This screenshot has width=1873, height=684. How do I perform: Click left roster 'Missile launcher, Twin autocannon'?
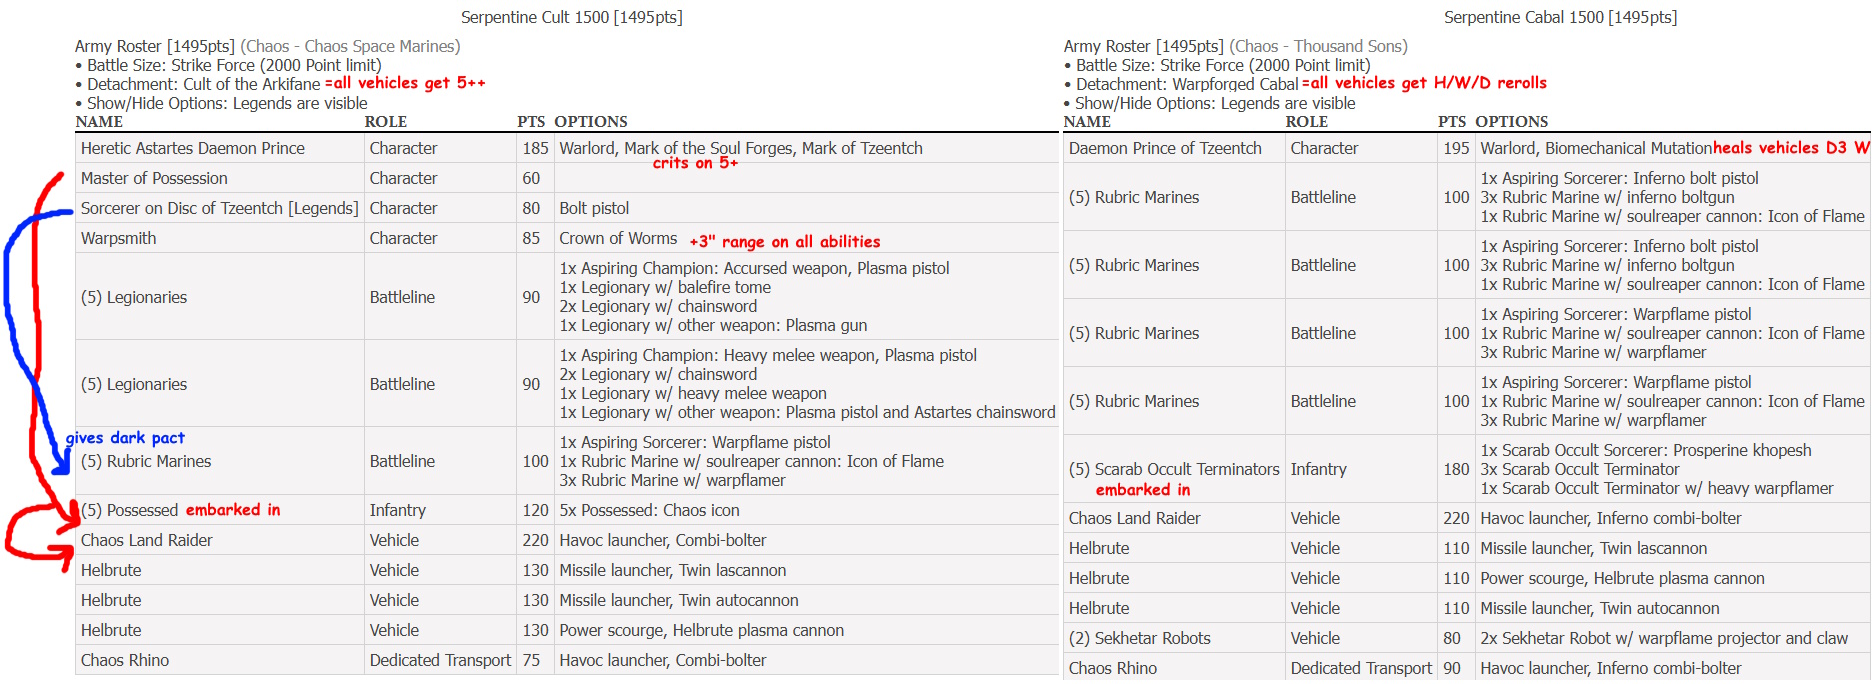[679, 600]
